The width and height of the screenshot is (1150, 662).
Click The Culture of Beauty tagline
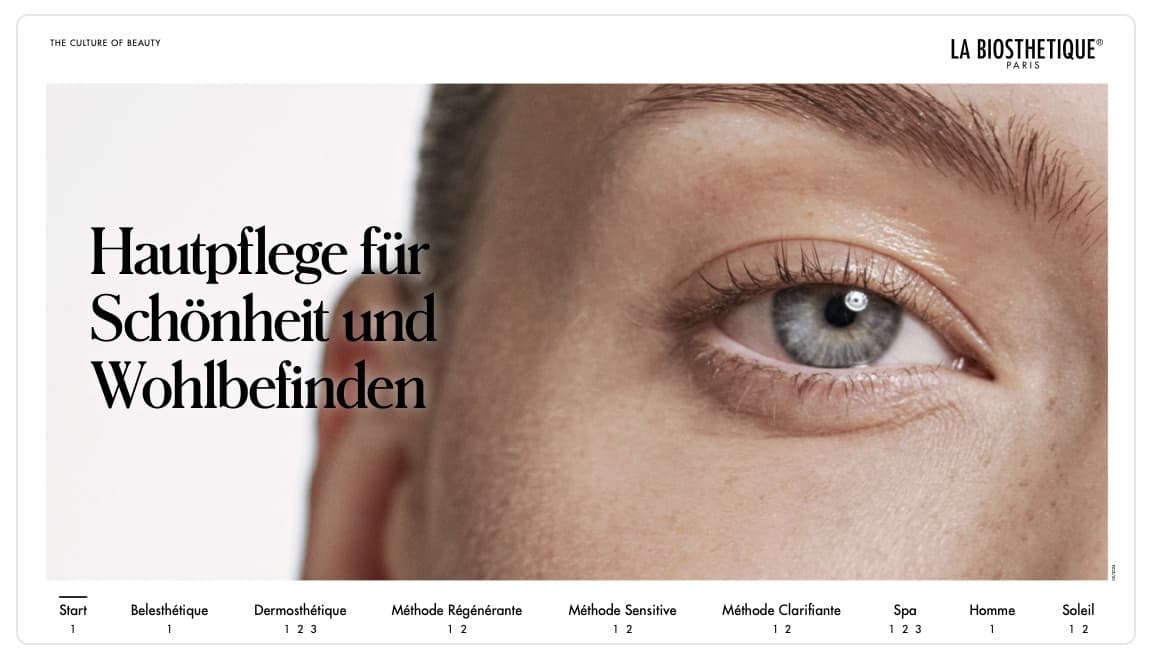(x=105, y=43)
